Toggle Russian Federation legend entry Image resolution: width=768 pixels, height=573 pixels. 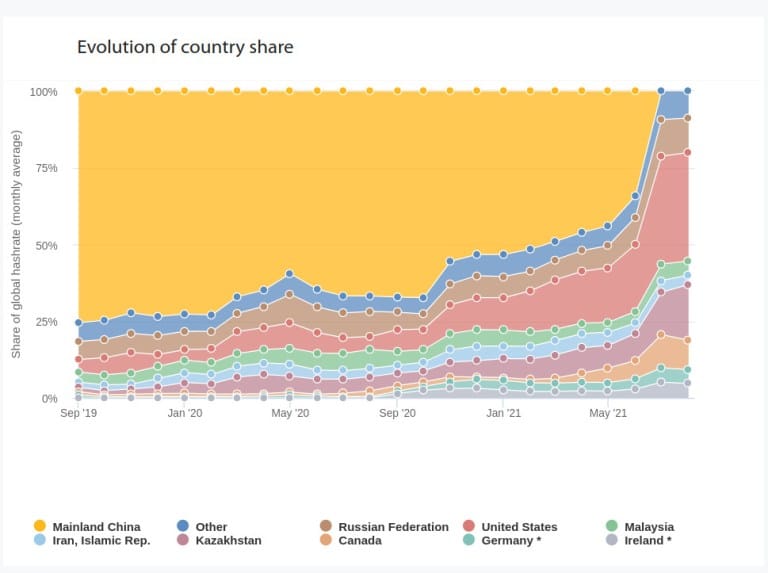384,526
